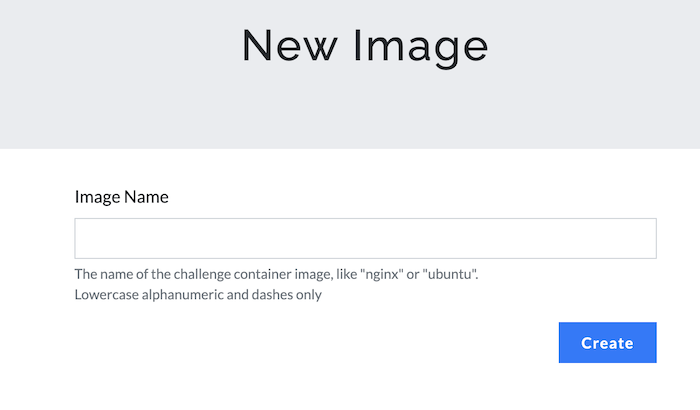Viewport: 700px width, 410px height.
Task: Click the word "ubuntu" in the description
Action: click(451, 274)
